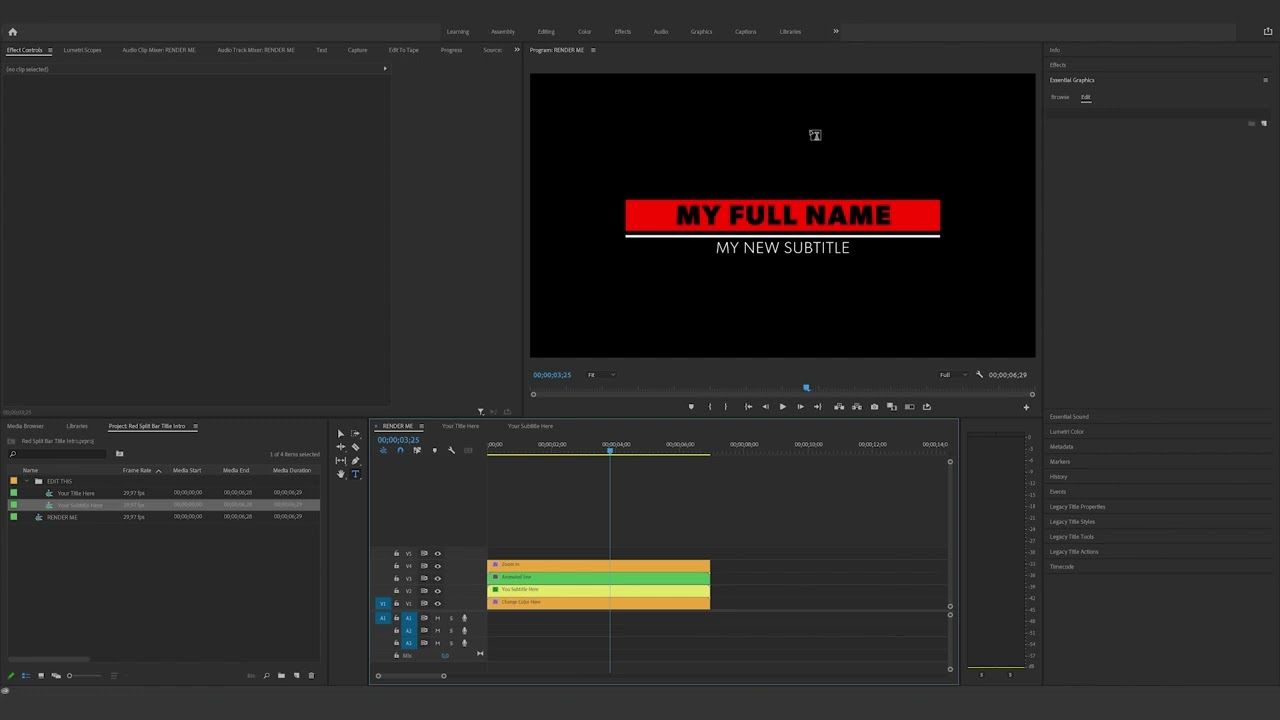Open Program monitor settings wrench
The width and height of the screenshot is (1280, 720).
(x=980, y=375)
